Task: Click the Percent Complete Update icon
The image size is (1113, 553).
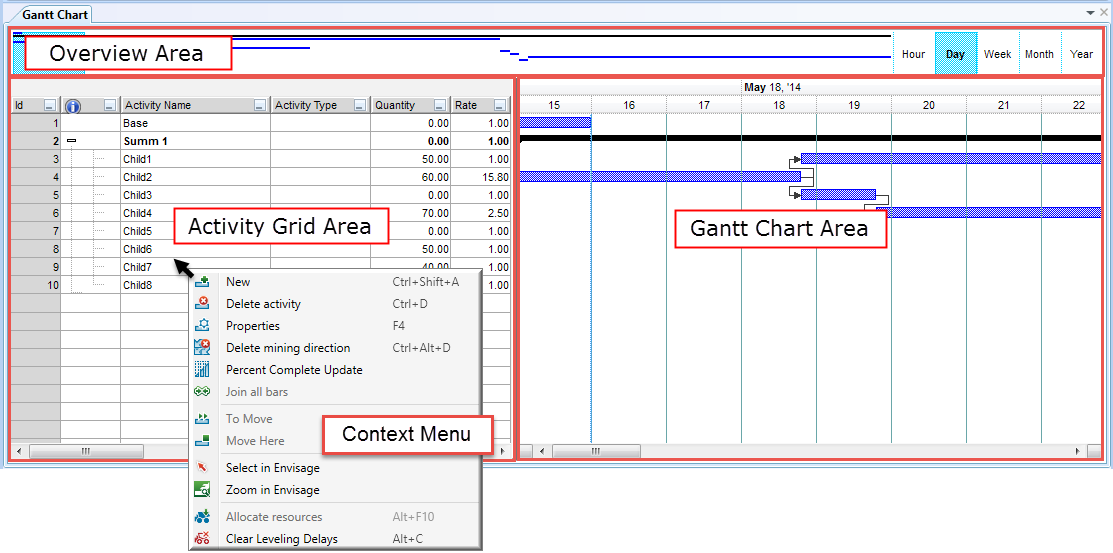Action: (202, 370)
